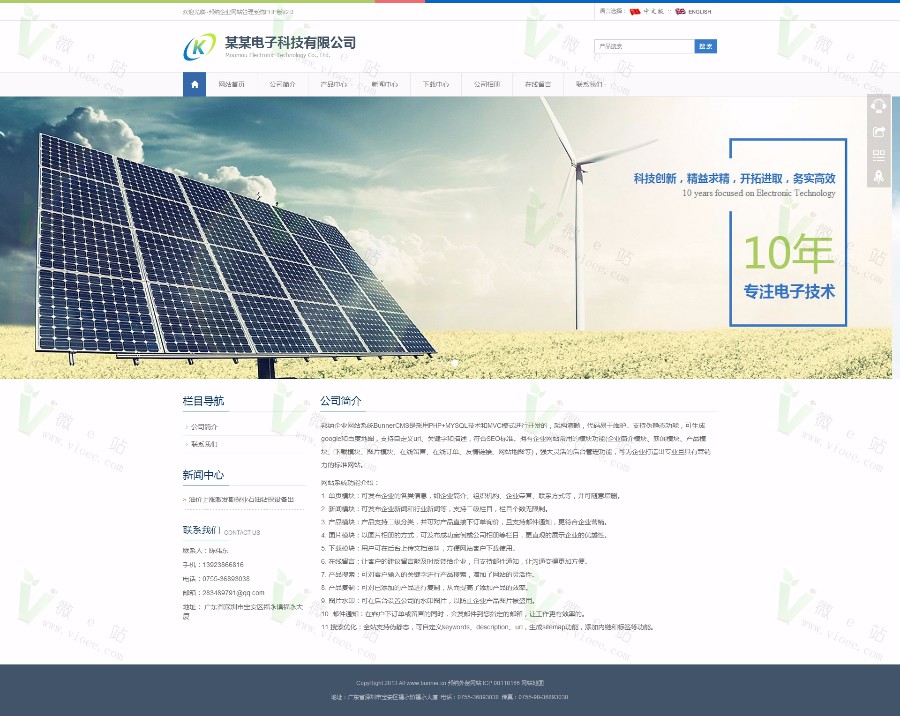
Task: Open the 产品中心 dropdown menu
Action: pyautogui.click(x=333, y=85)
